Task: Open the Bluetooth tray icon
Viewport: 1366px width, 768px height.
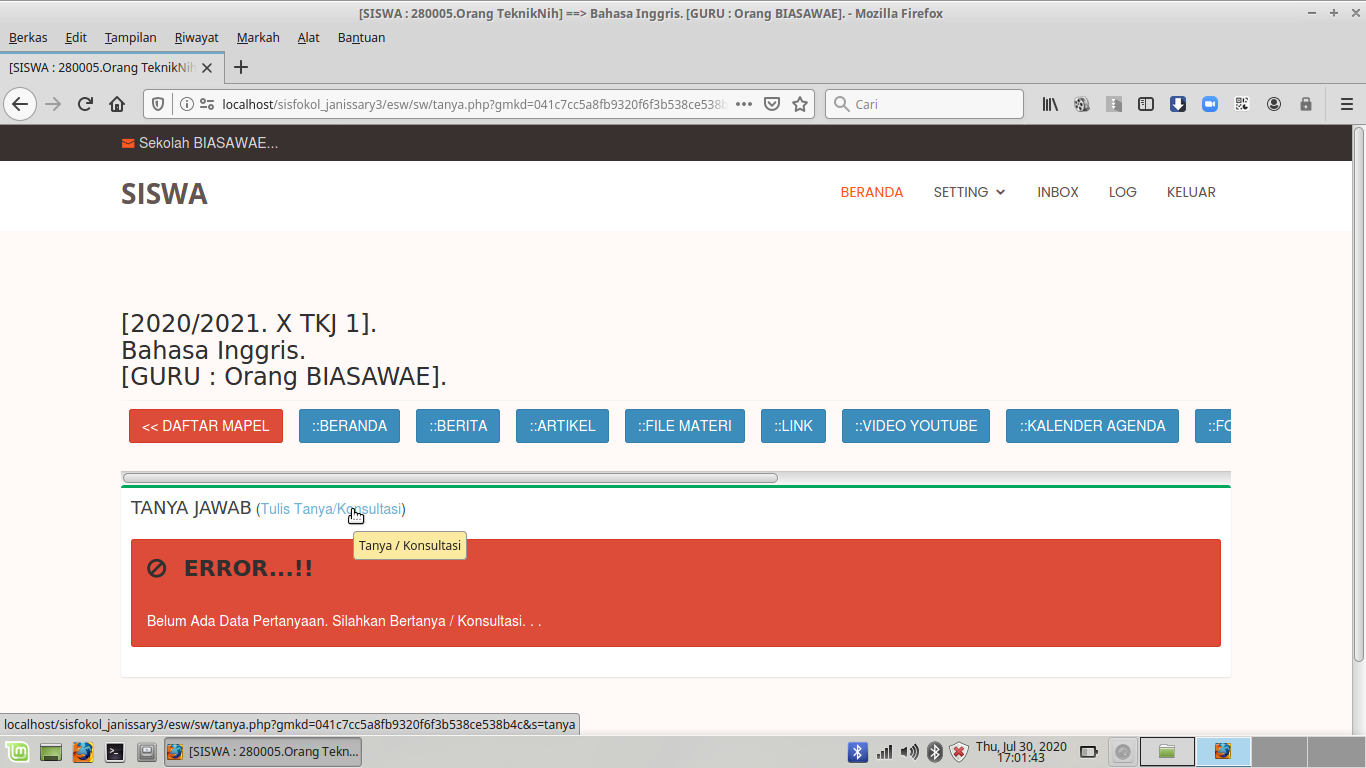Action: click(x=857, y=752)
